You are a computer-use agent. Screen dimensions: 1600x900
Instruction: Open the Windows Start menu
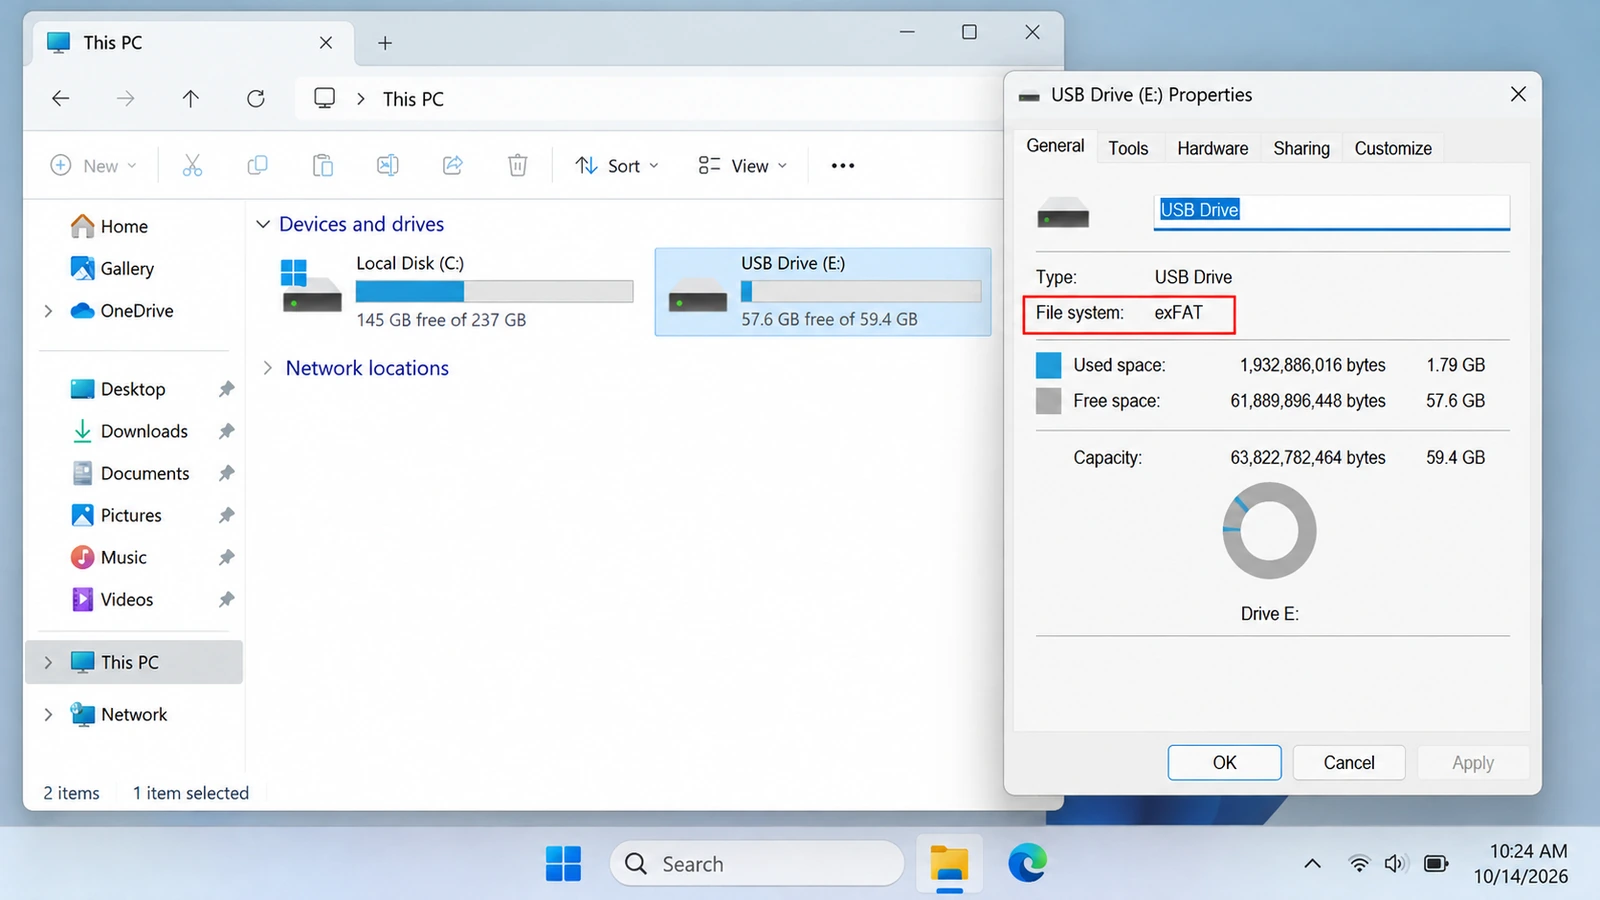pyautogui.click(x=564, y=863)
